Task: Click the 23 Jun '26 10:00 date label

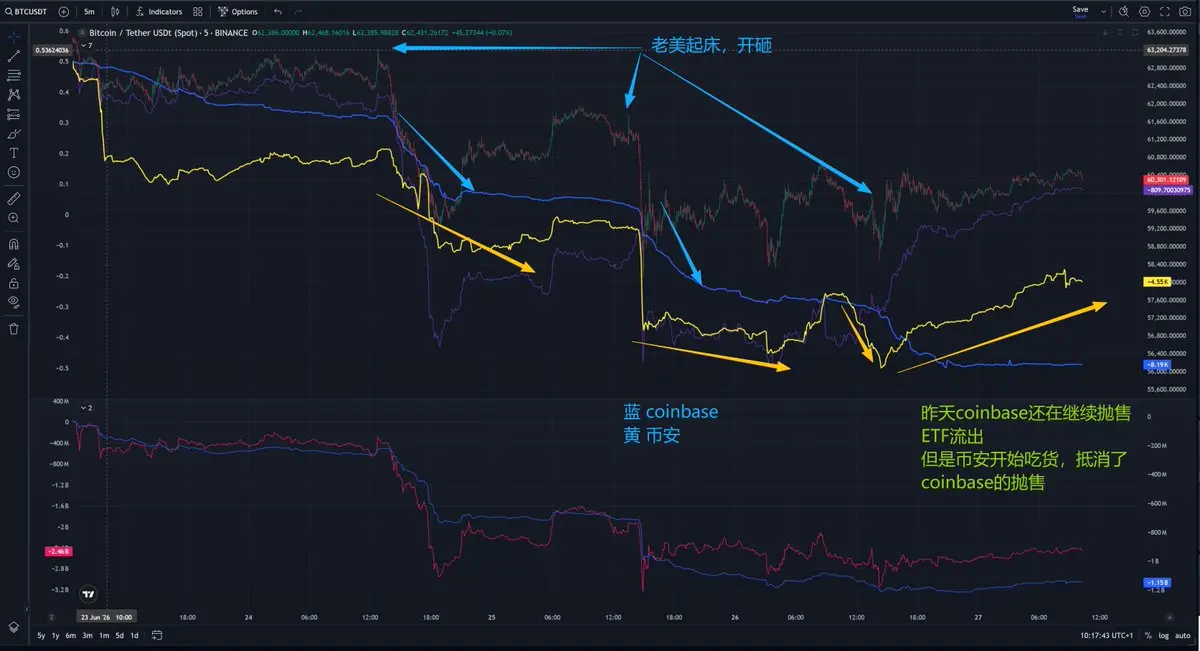Action: click(109, 617)
